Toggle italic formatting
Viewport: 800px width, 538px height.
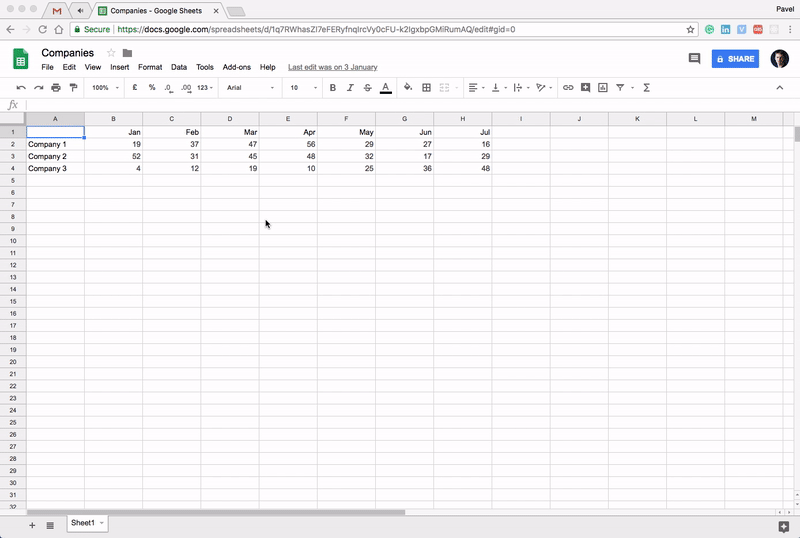point(350,88)
